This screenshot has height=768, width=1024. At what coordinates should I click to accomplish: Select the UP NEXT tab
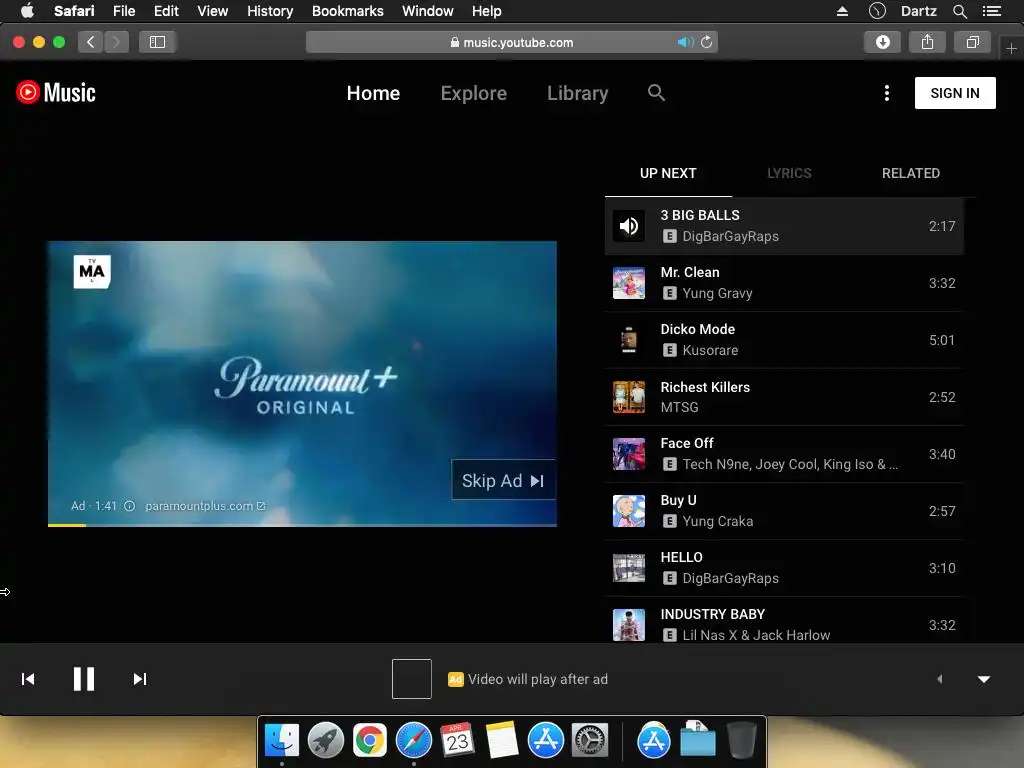668,173
